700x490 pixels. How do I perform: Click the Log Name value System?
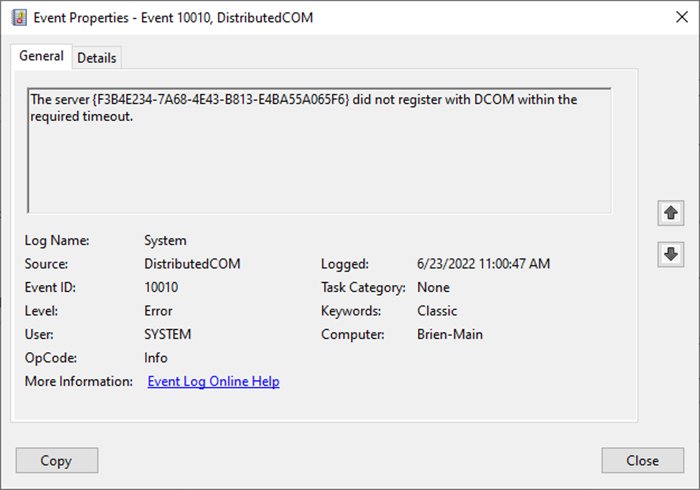click(x=165, y=241)
